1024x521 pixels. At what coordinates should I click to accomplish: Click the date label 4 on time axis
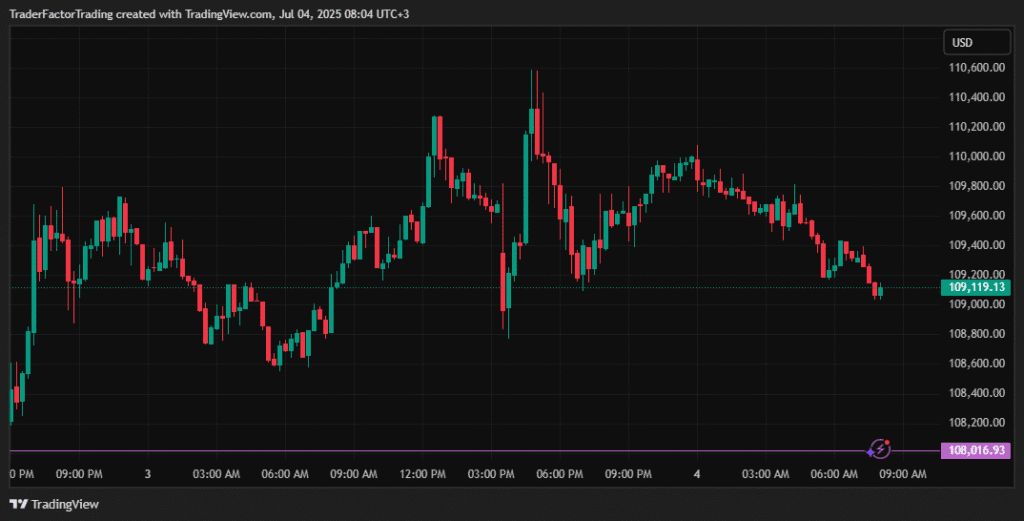click(x=697, y=474)
